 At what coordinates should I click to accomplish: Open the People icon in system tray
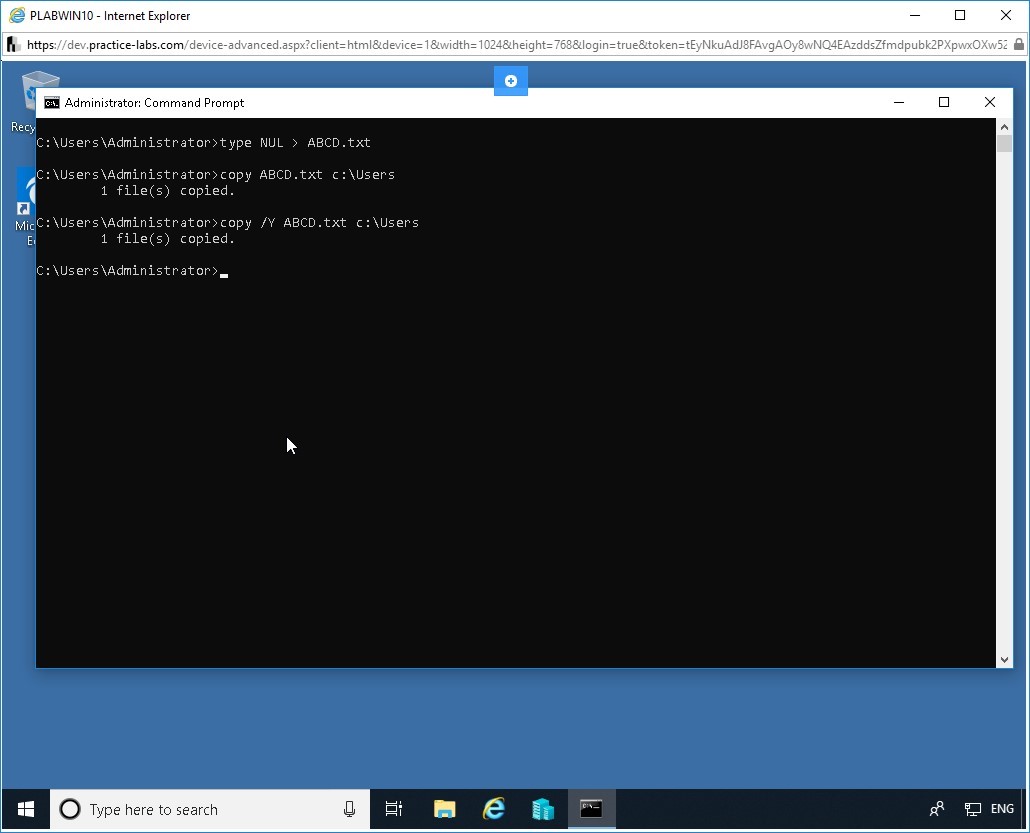(x=937, y=809)
